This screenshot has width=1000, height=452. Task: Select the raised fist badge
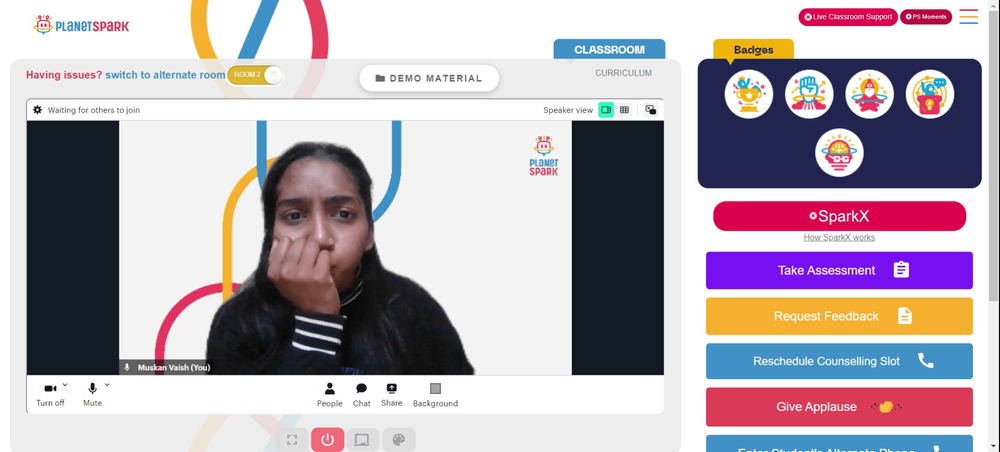(809, 94)
